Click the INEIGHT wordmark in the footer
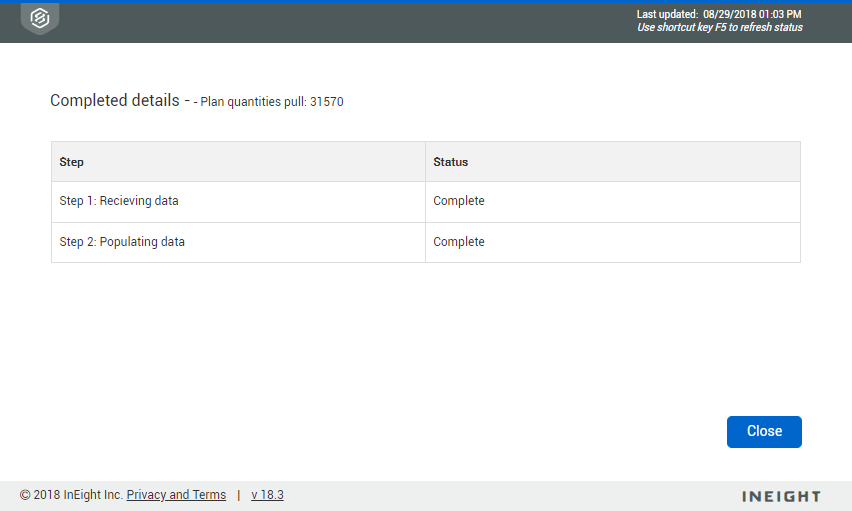Viewport: 852px width, 511px height. click(x=781, y=496)
